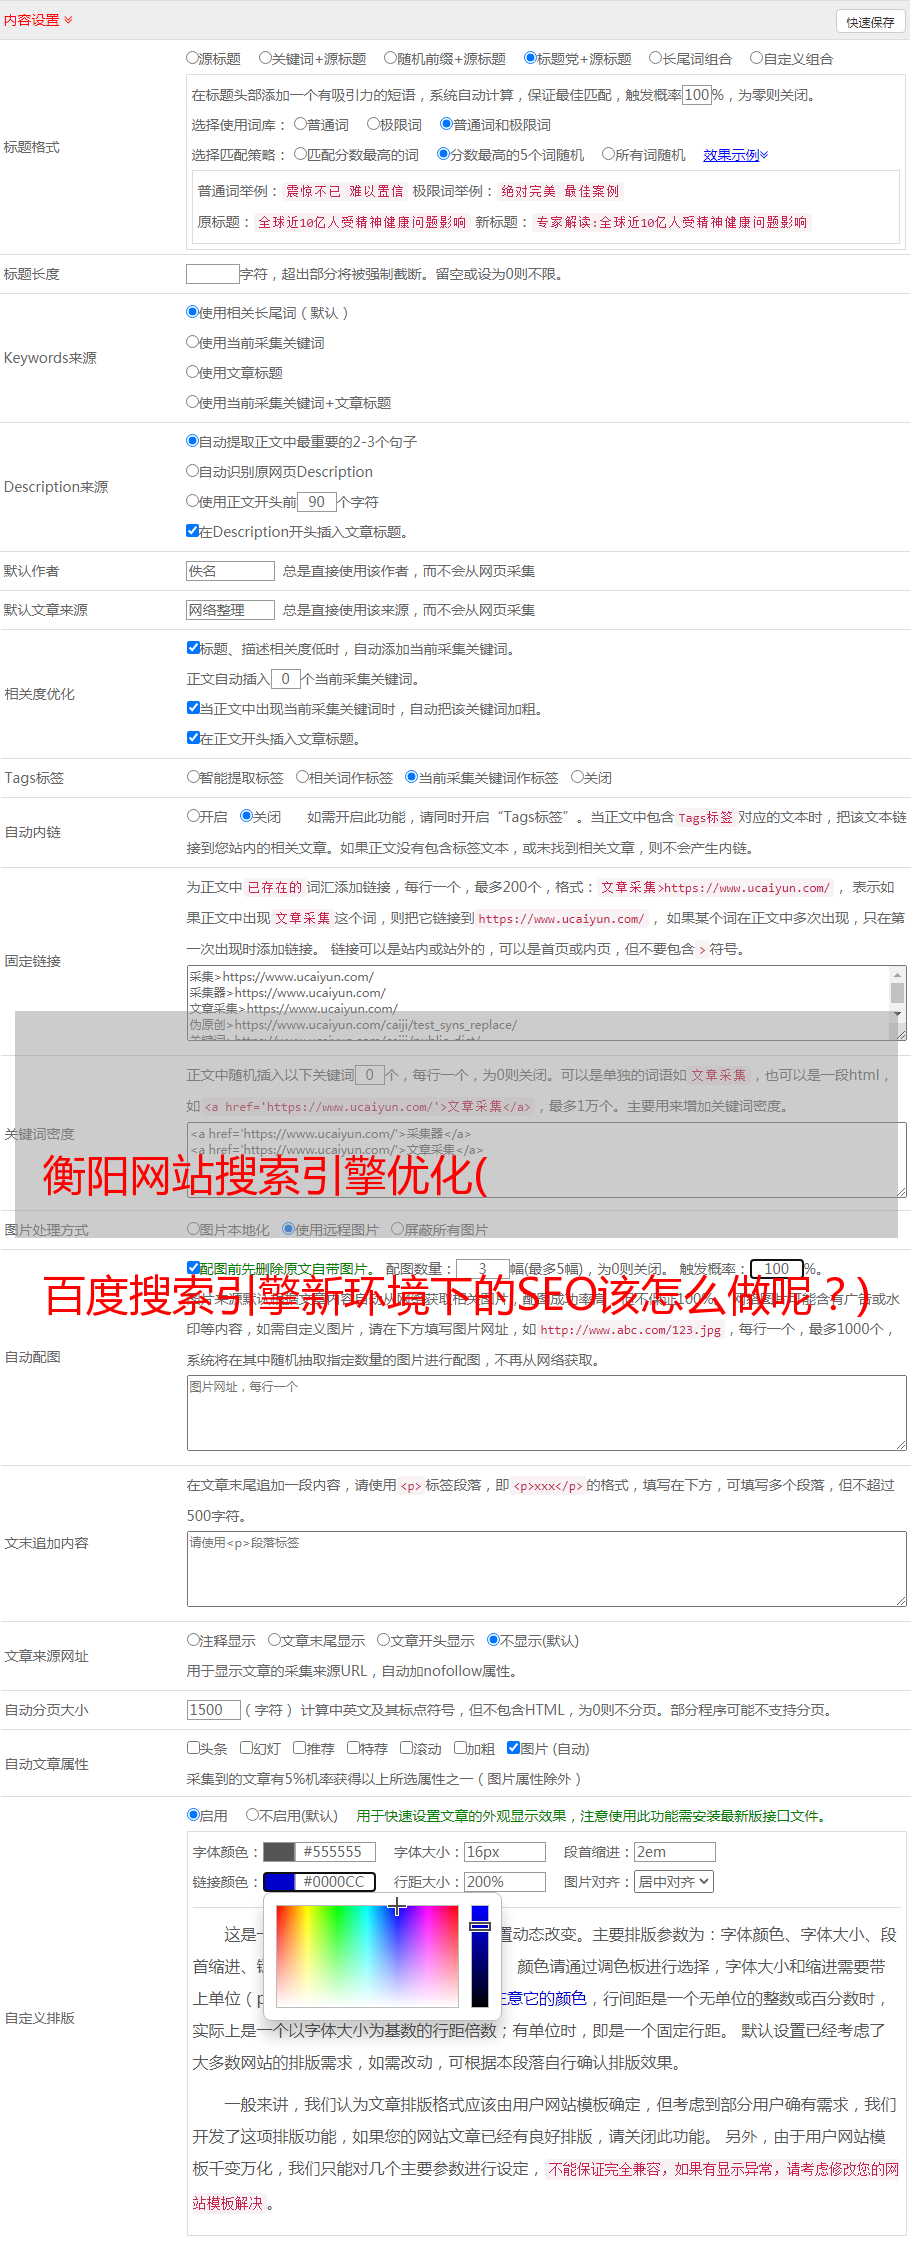
Task: Uncheck 在Description开头插入文章标题
Action: pyautogui.click(x=193, y=531)
